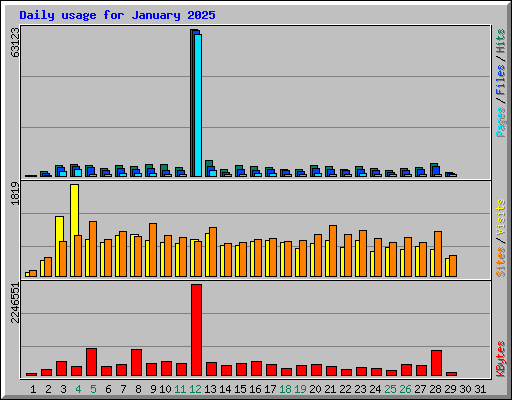Image resolution: width=512 pixels, height=400 pixels.
Task: Click the day 31 label on the x-axis
Action: [480, 389]
